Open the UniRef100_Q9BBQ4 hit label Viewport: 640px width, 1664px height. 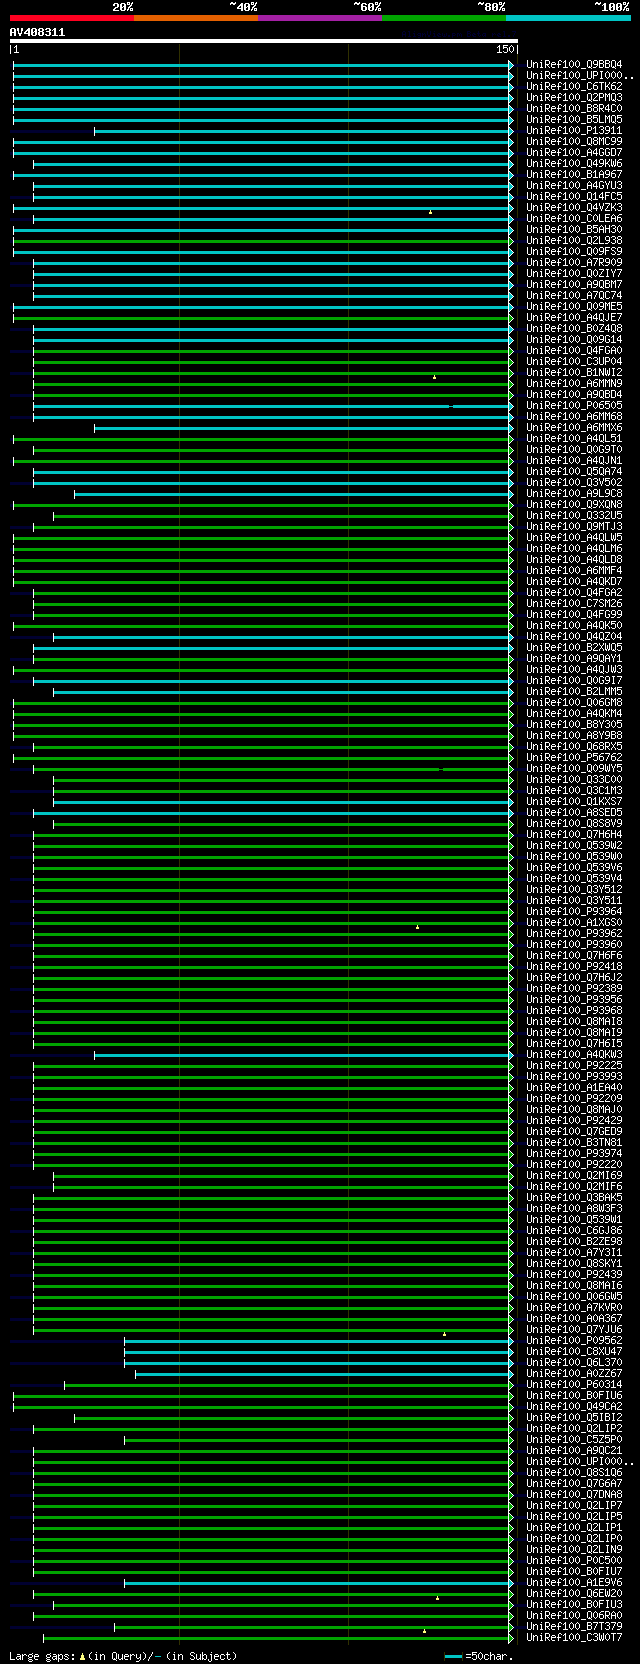(x=574, y=65)
